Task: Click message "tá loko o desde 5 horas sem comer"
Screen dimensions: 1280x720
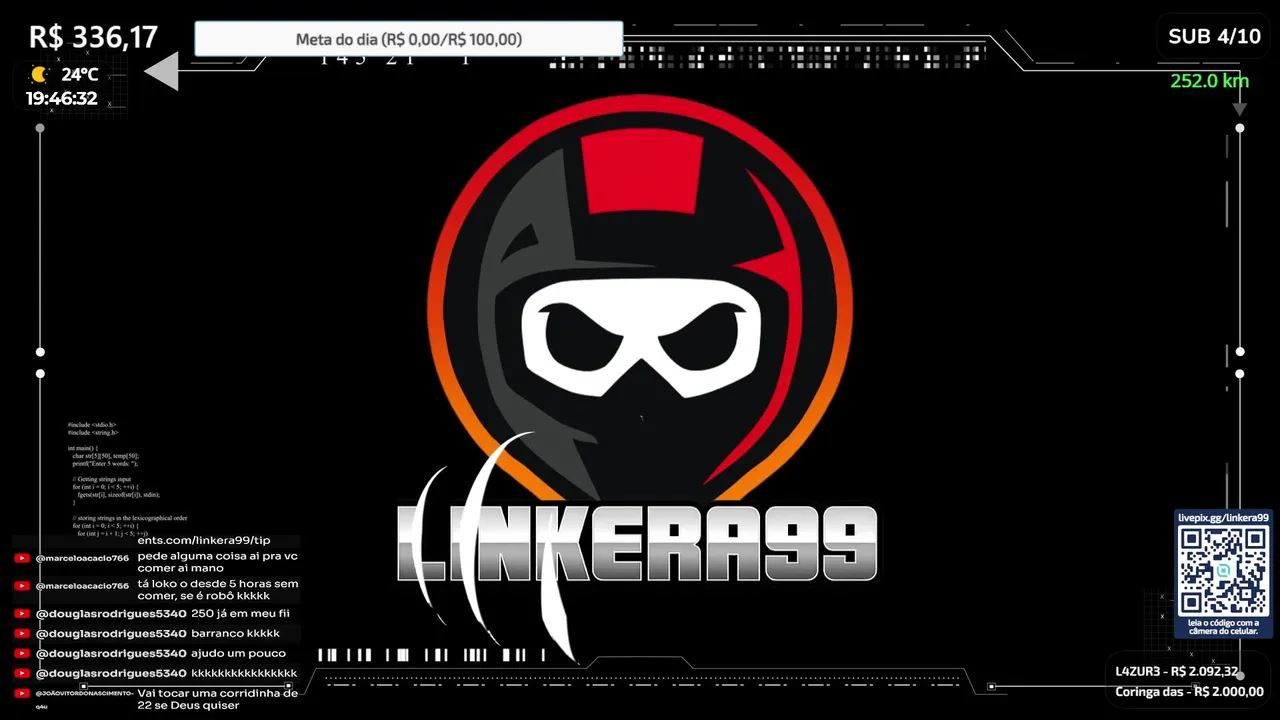Action: [217, 590]
